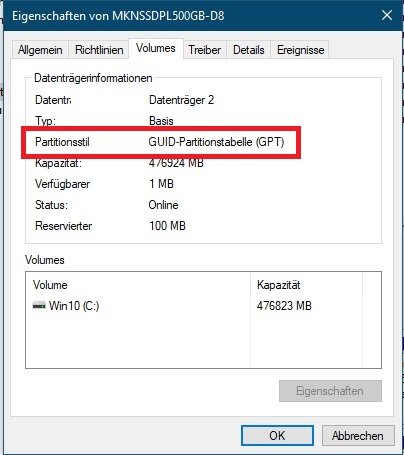Select the Win10 (C:) volume entry

66,305
